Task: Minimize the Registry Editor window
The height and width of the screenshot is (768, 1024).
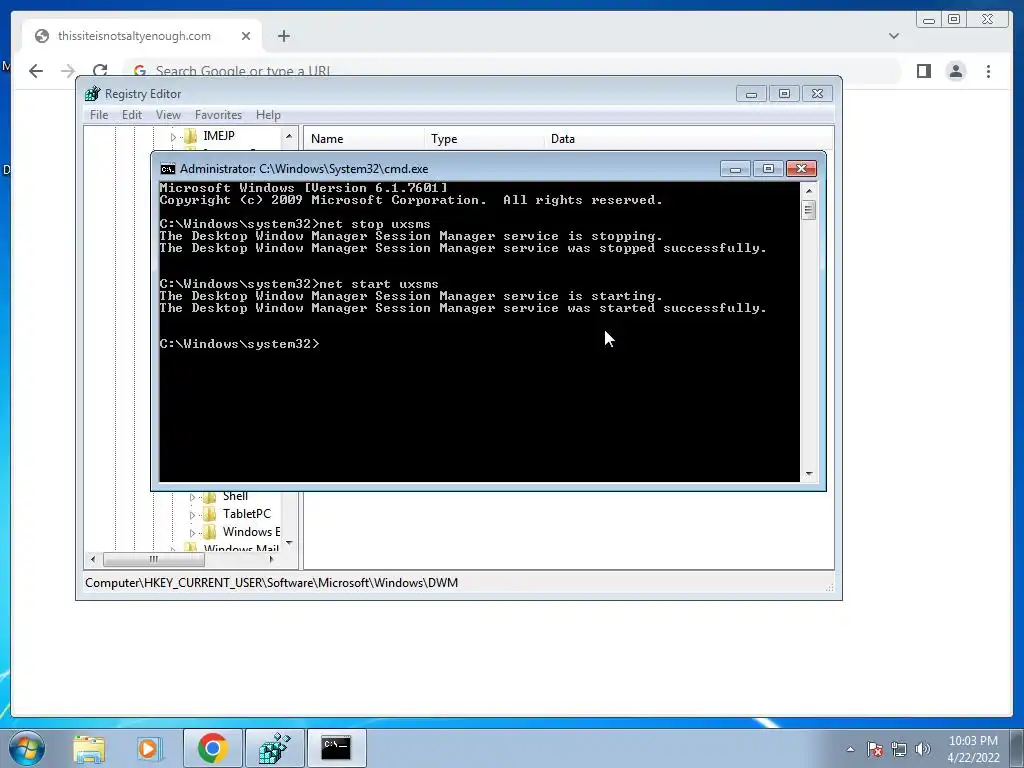Action: tap(751, 94)
